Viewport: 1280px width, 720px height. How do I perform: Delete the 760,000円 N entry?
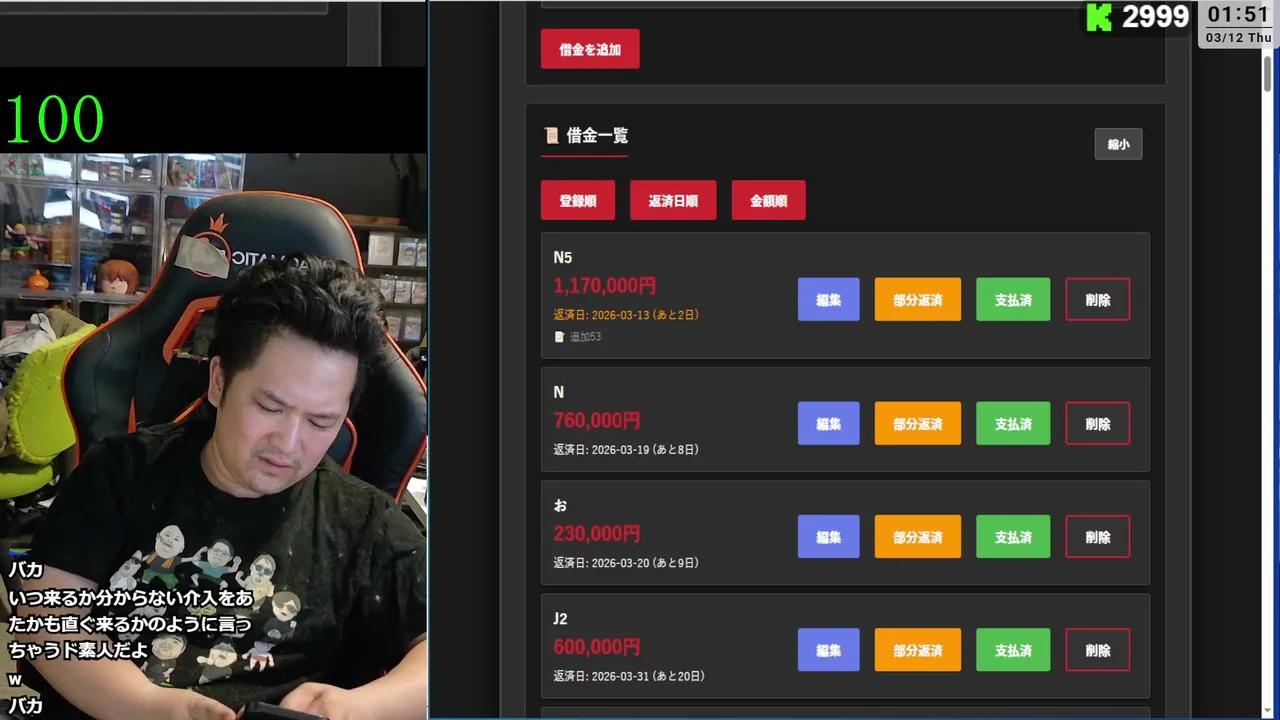(1098, 423)
